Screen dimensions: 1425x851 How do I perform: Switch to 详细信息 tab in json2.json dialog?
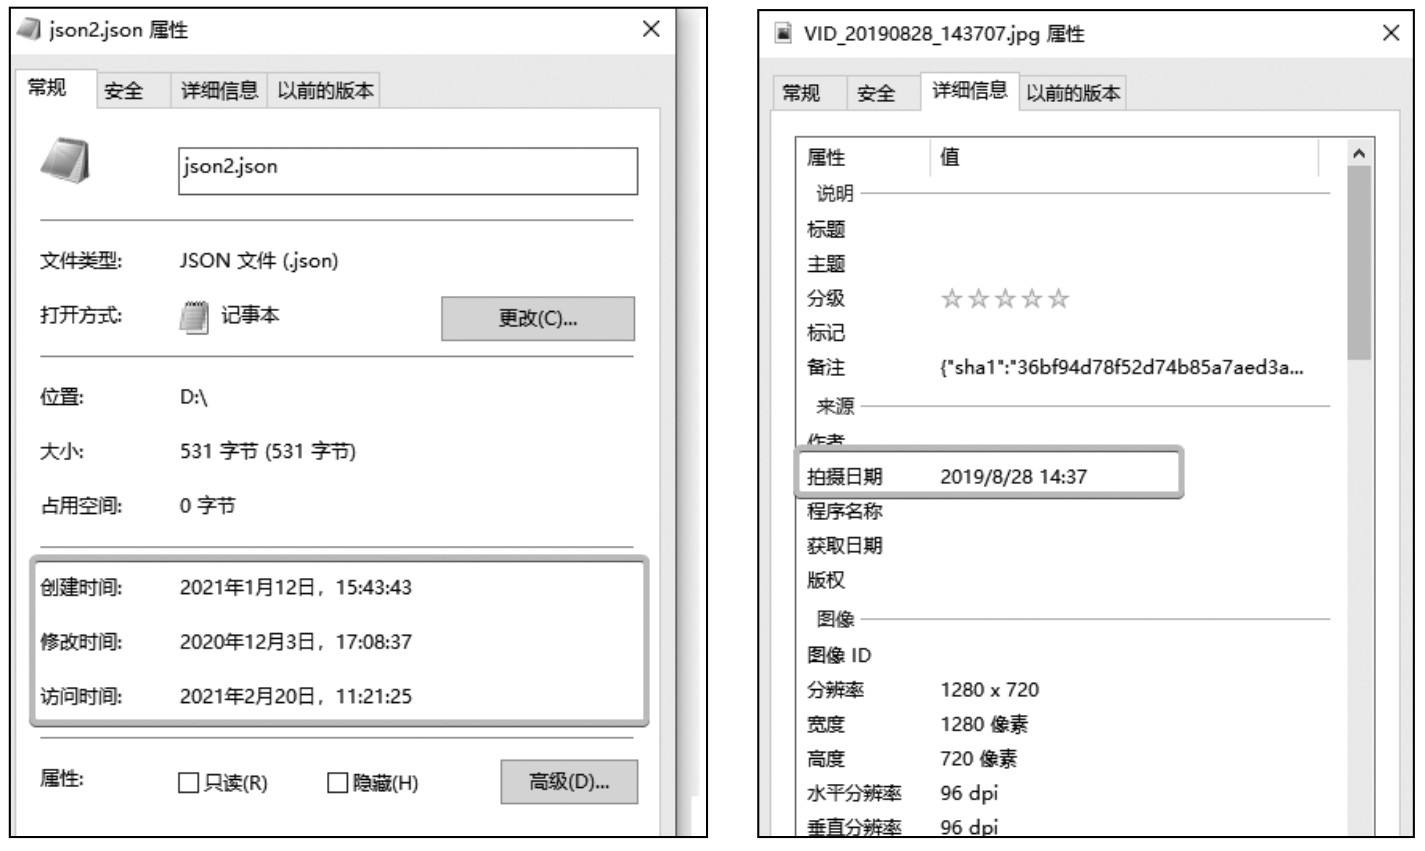click(218, 91)
